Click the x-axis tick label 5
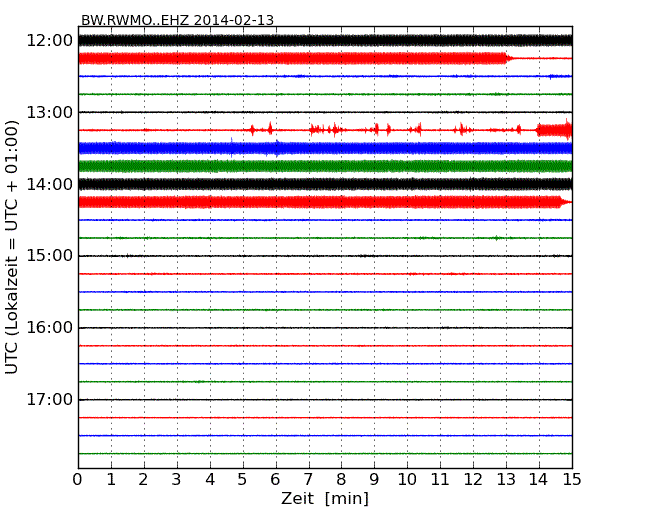Image resolution: width=650 pixels, height=520 pixels. point(242,480)
